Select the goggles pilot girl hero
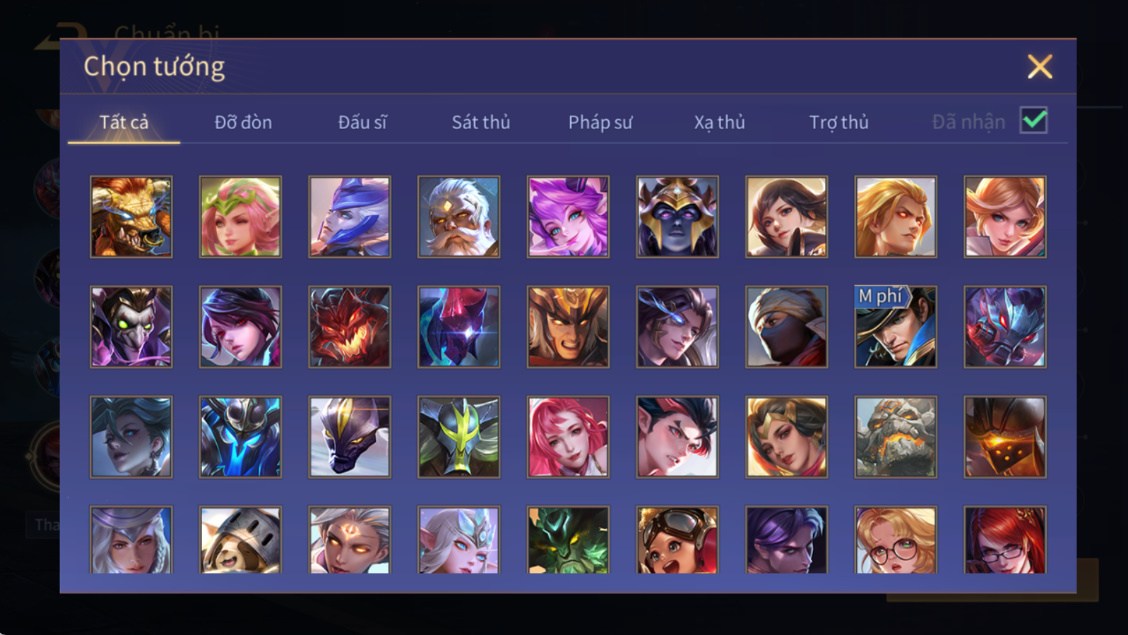This screenshot has height=635, width=1128. (677, 539)
